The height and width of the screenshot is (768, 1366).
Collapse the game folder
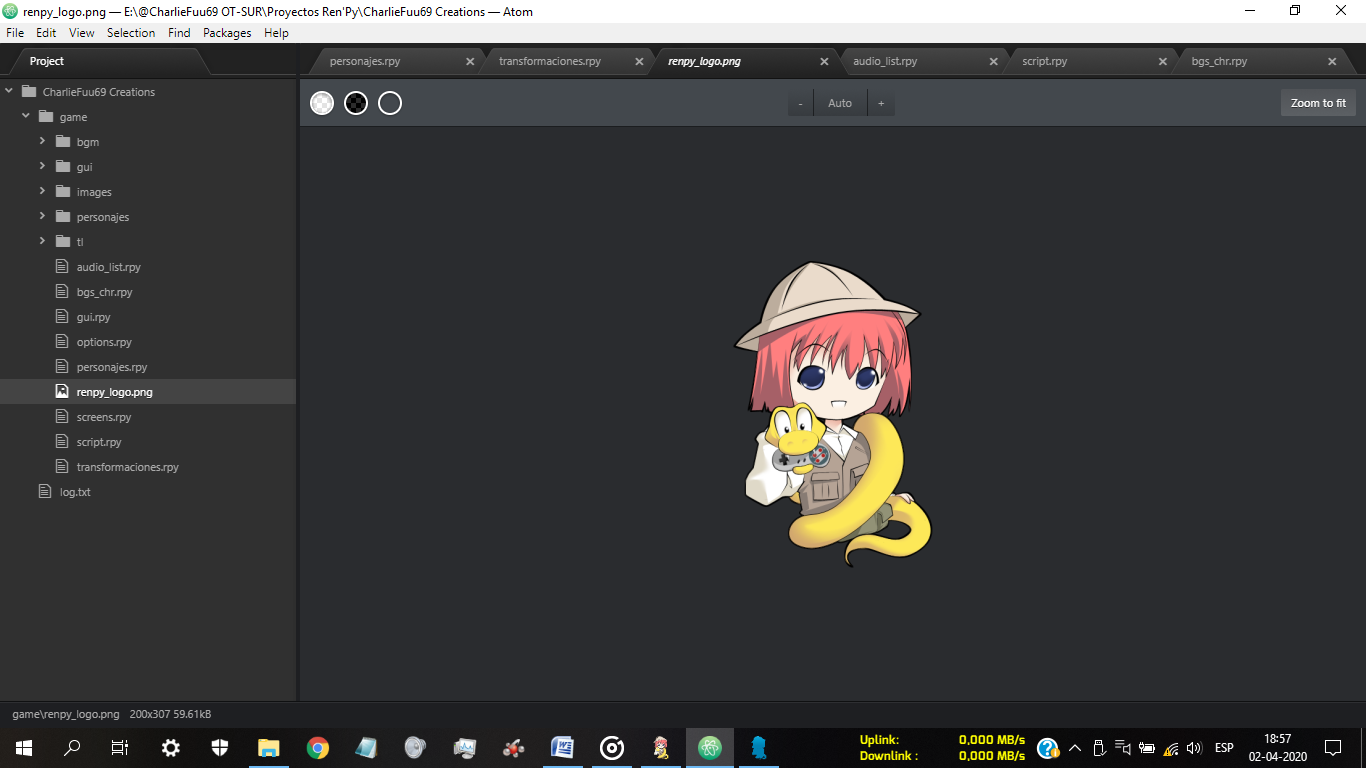point(26,116)
